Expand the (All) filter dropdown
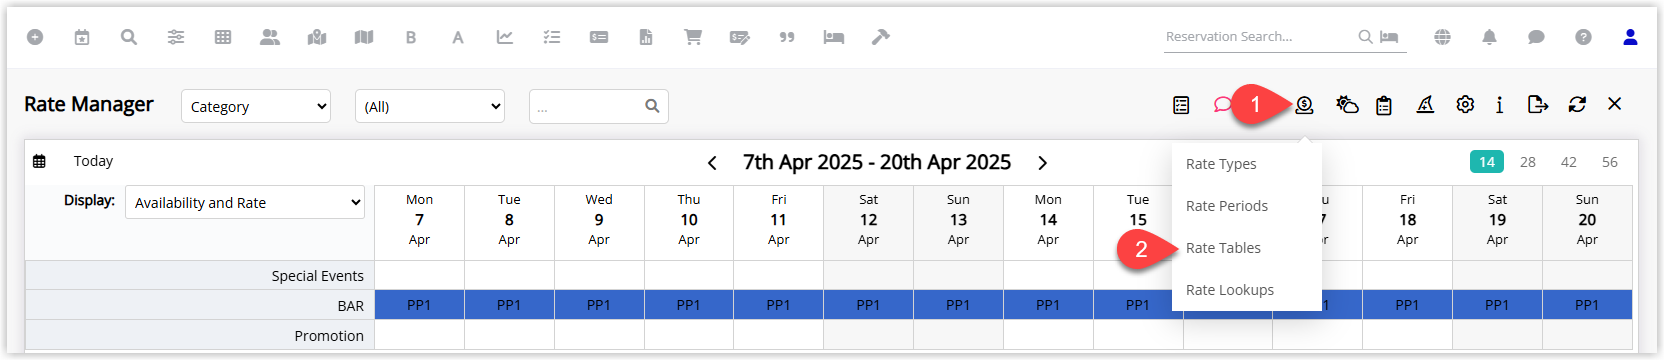 click(430, 106)
